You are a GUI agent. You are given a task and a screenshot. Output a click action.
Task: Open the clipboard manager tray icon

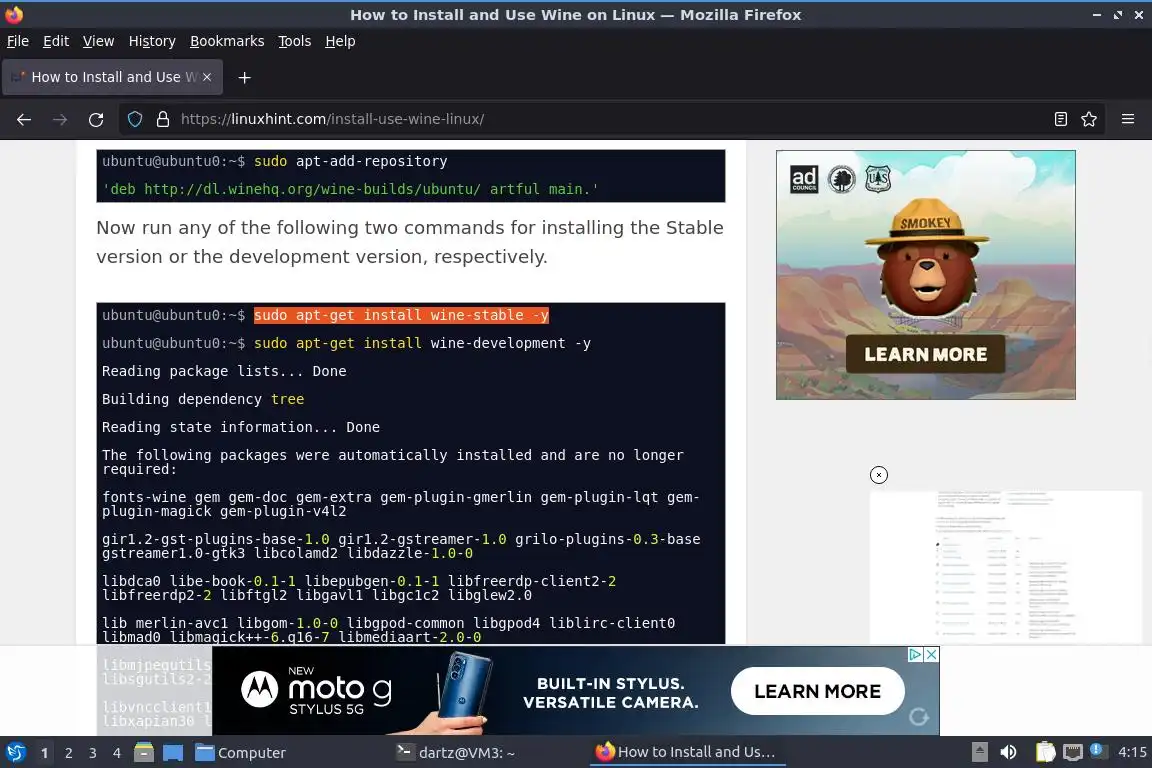coord(1045,752)
